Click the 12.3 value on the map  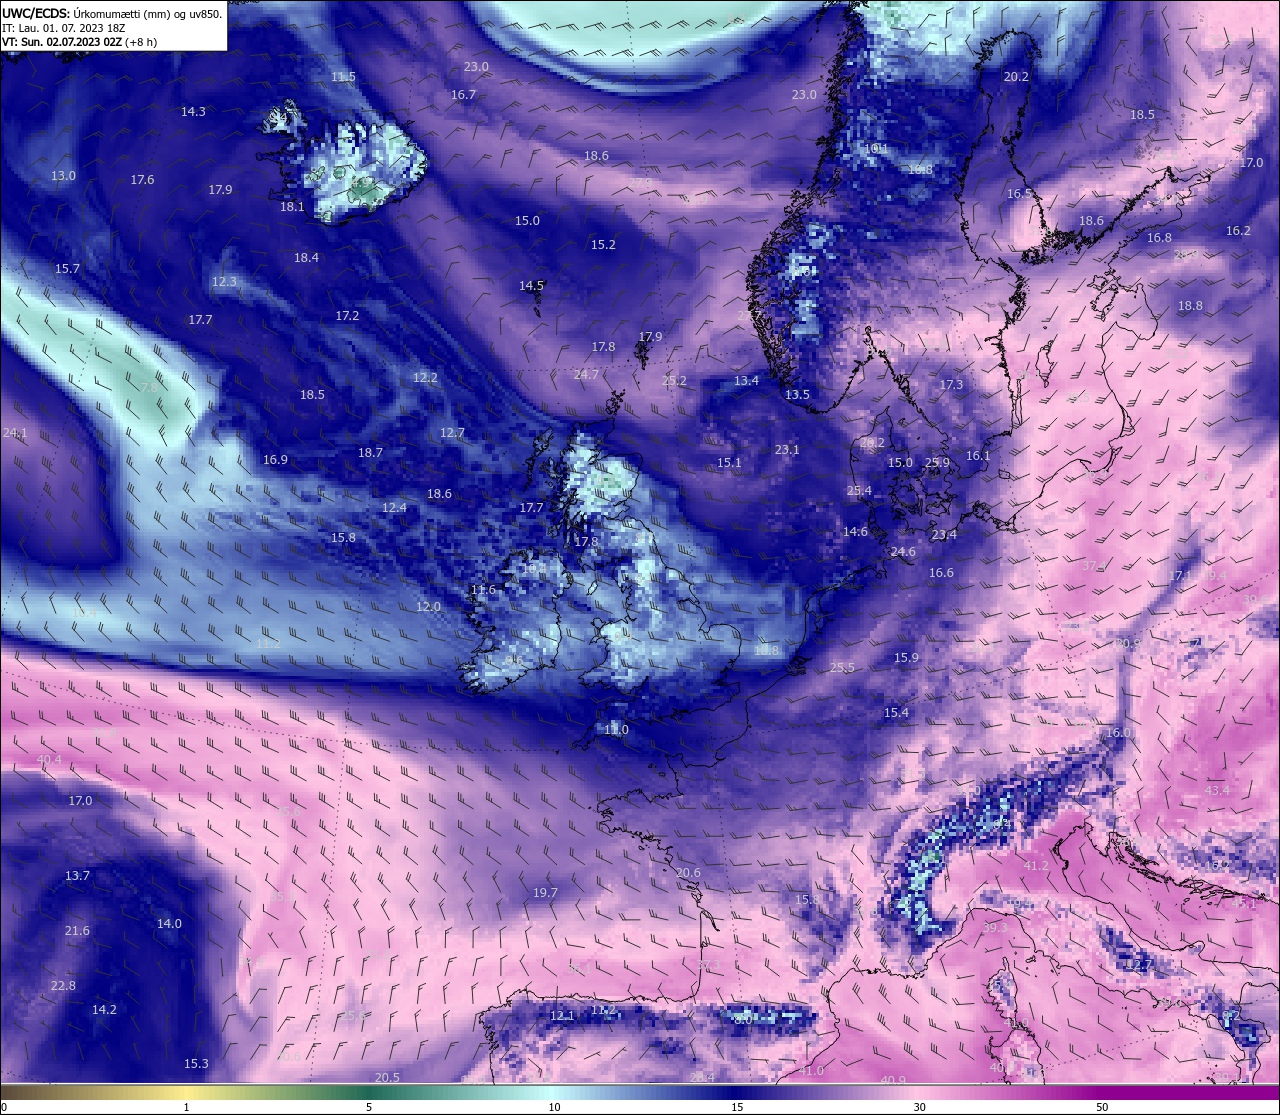pyautogui.click(x=224, y=281)
